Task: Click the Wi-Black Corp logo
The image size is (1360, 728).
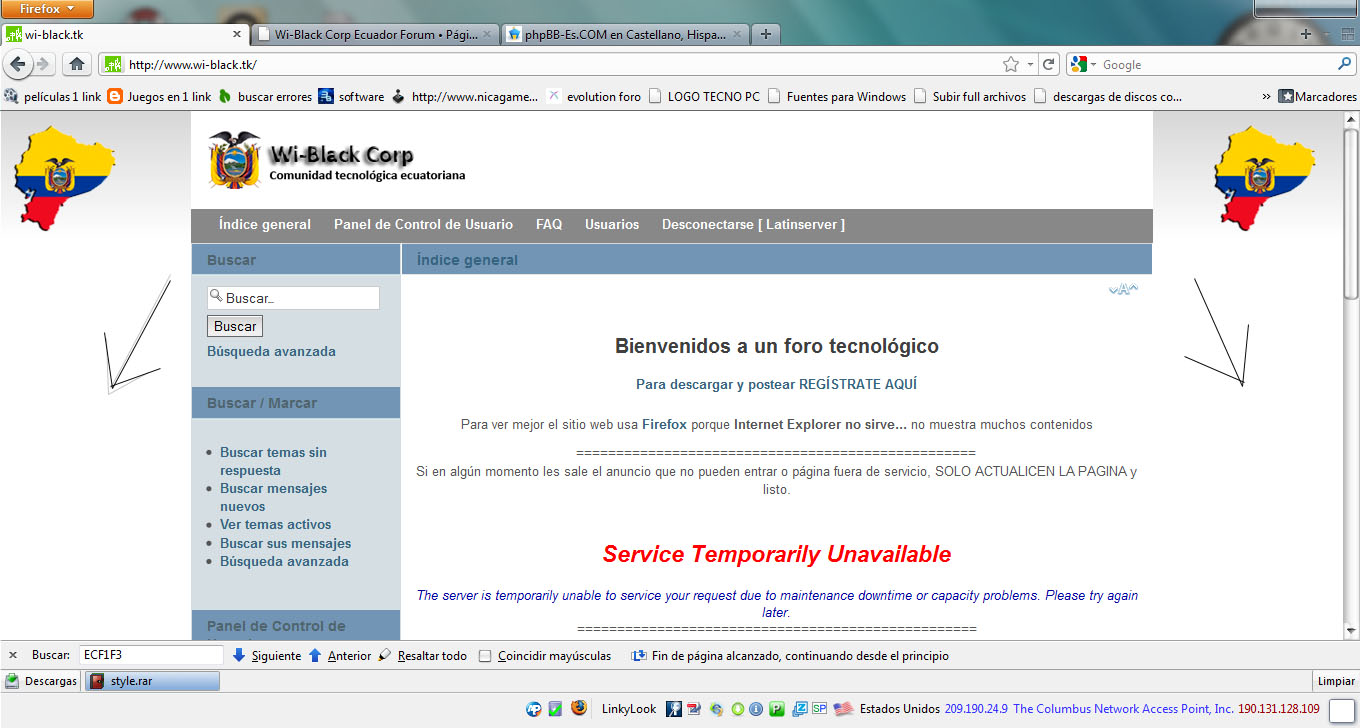Action: (x=337, y=160)
